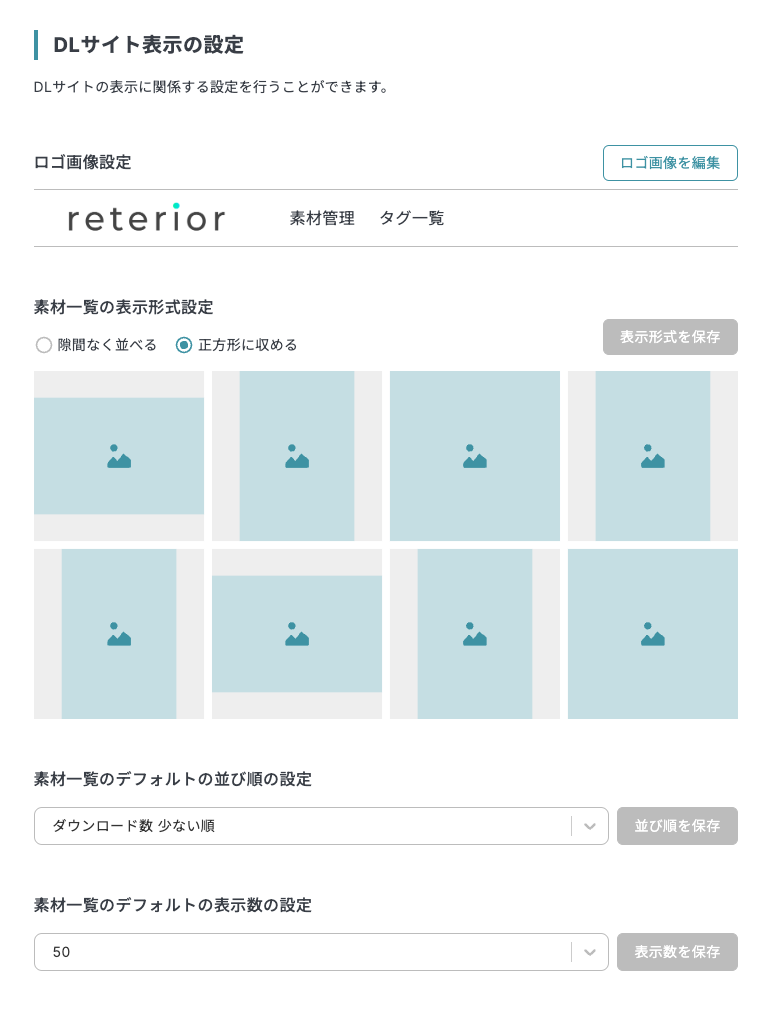Open the 素材管理 menu item

tap(322, 218)
